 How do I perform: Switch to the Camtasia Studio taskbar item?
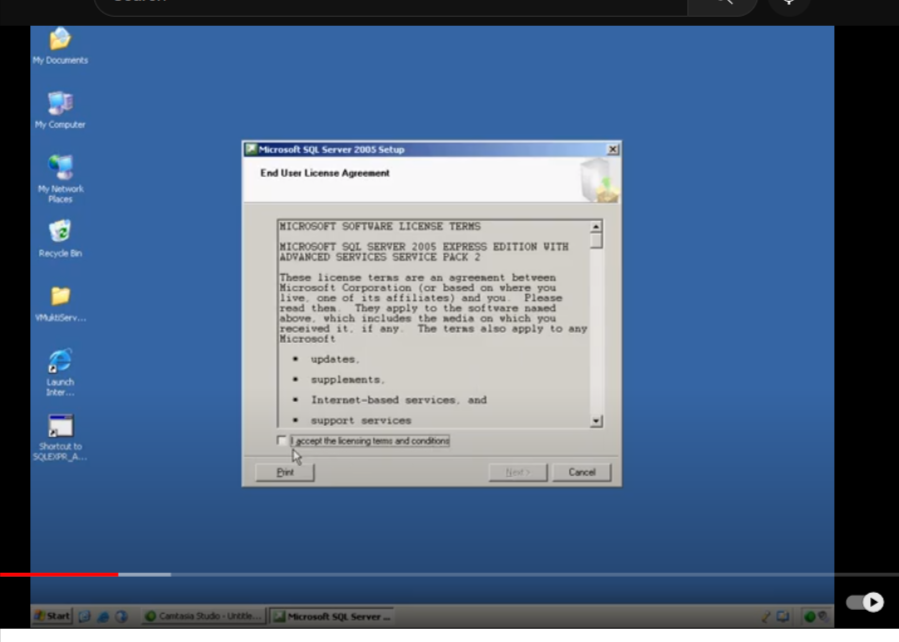(x=204, y=616)
